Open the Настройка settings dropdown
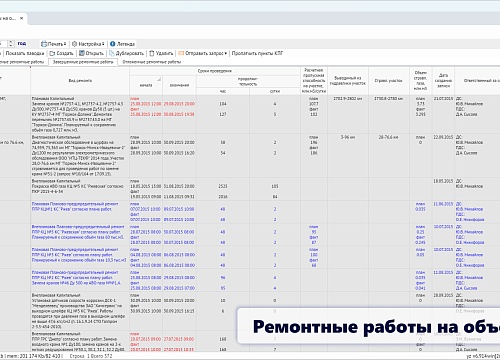Screen dimensions: 500x360 pos(88,44)
